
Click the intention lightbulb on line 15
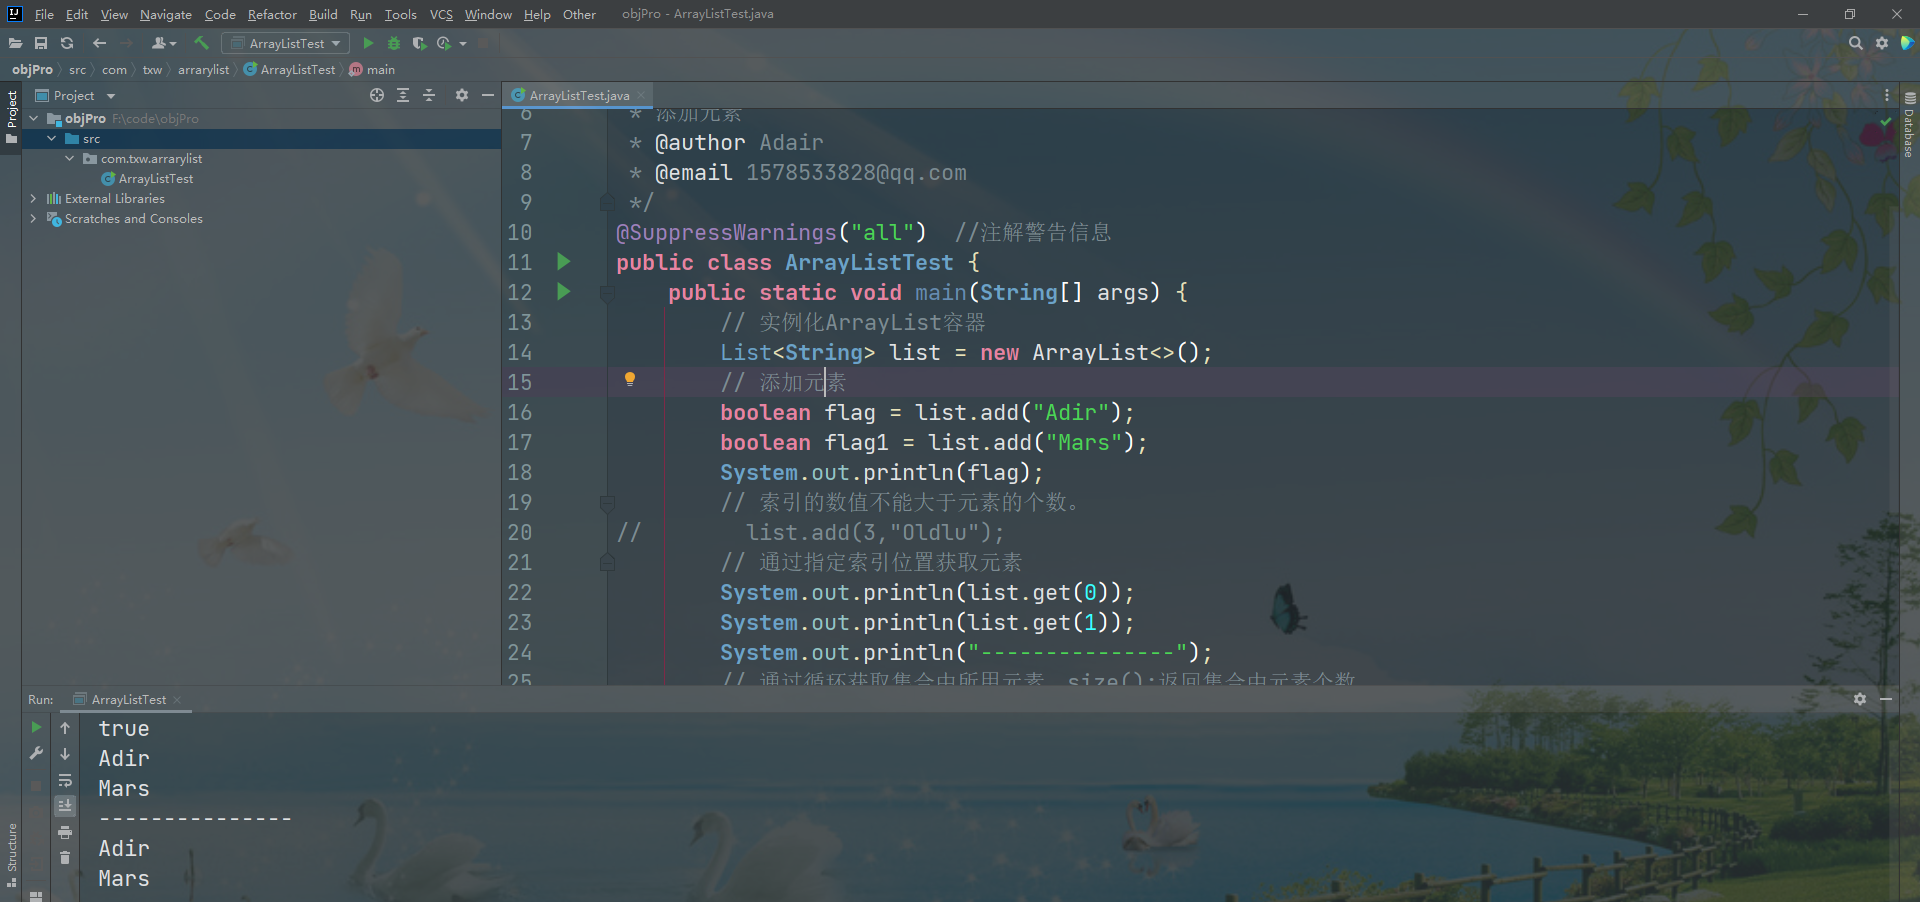(630, 379)
